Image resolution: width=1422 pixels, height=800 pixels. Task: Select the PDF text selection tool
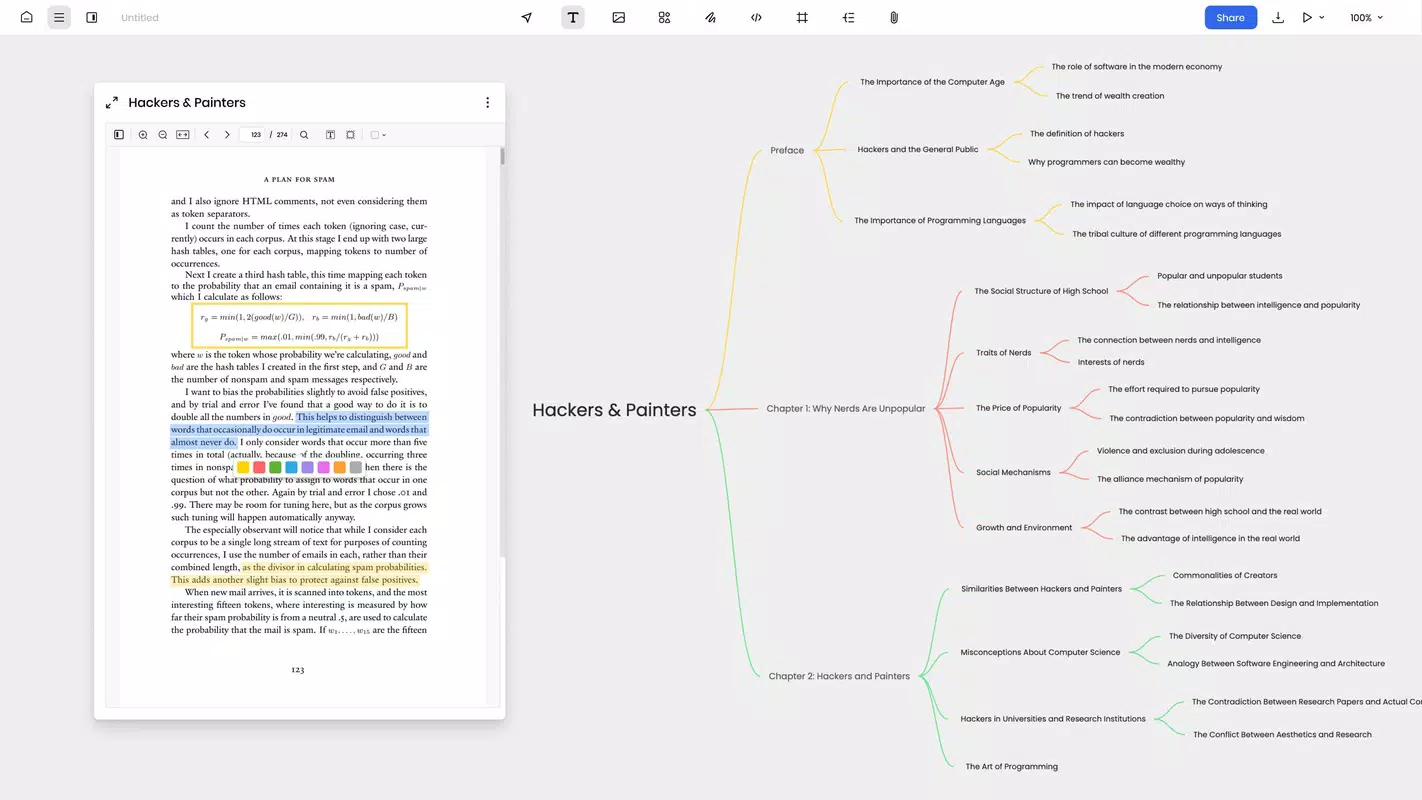[x=330, y=134]
